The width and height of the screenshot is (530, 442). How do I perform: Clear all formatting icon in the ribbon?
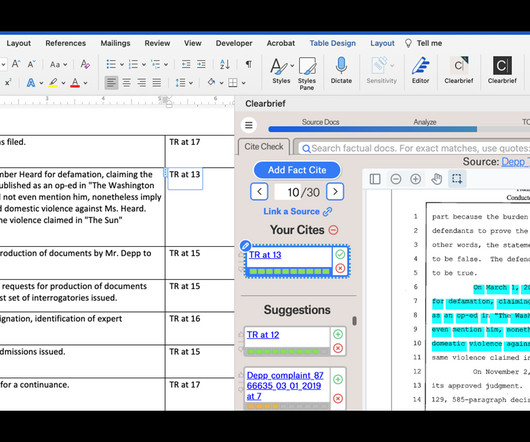coord(85,64)
